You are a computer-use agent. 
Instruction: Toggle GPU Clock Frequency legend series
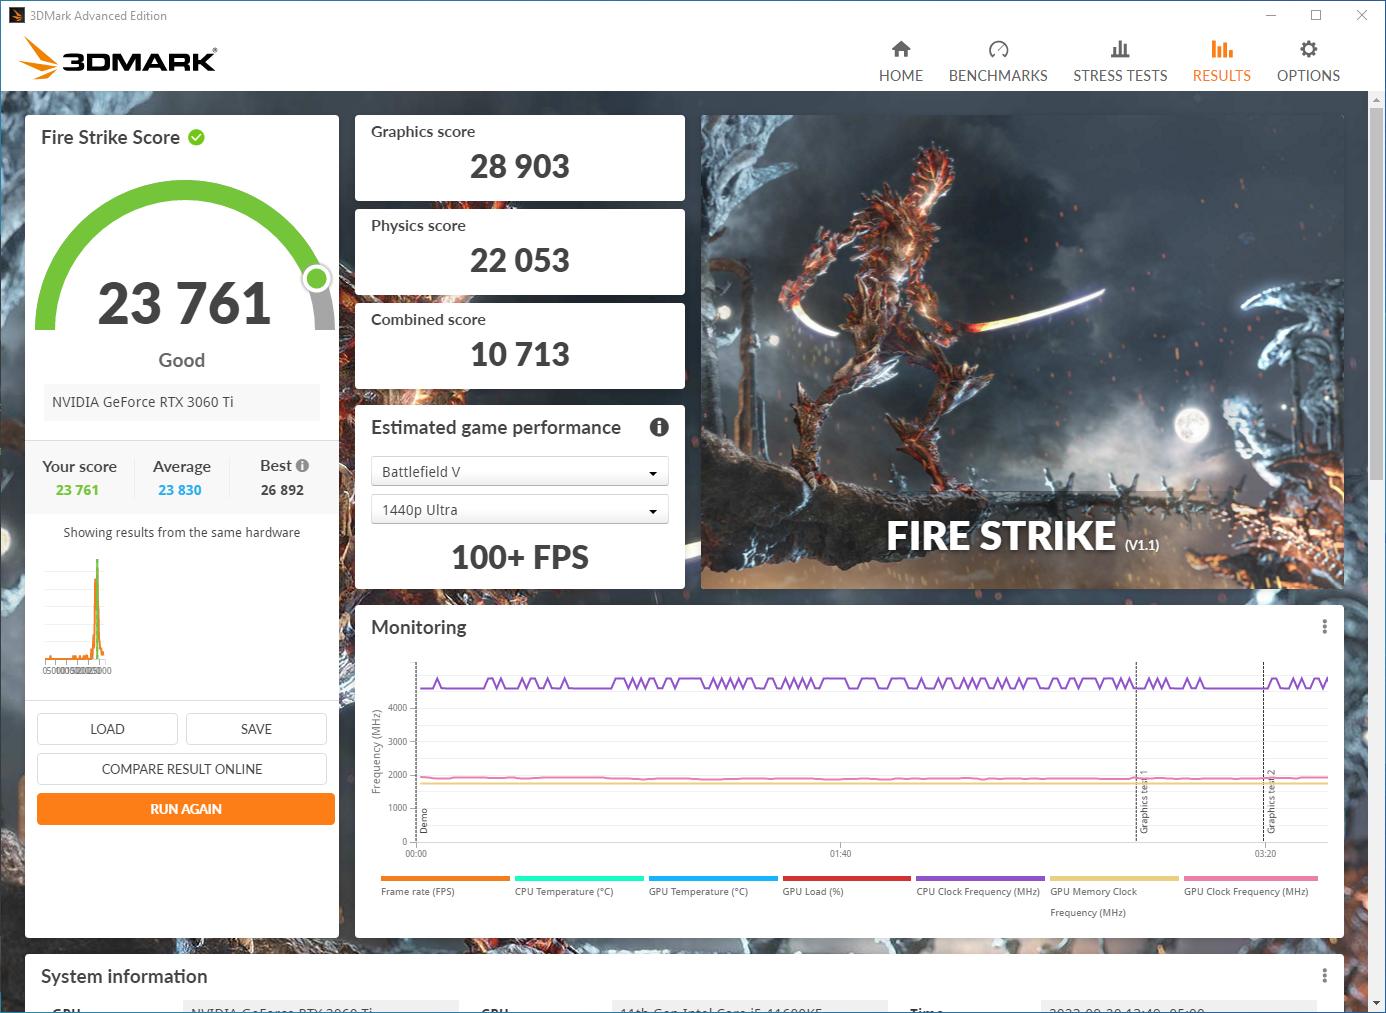[x=1248, y=886]
